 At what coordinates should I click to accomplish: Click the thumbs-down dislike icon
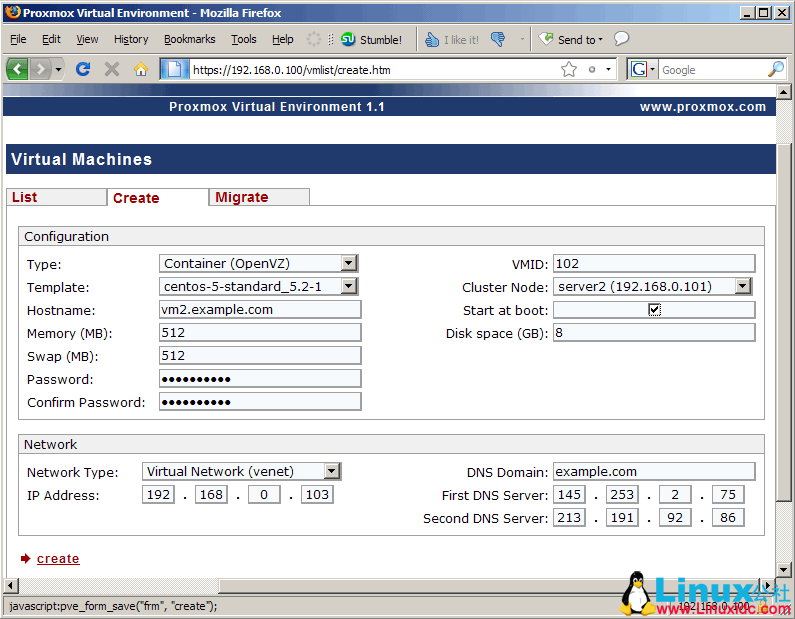[x=497, y=40]
